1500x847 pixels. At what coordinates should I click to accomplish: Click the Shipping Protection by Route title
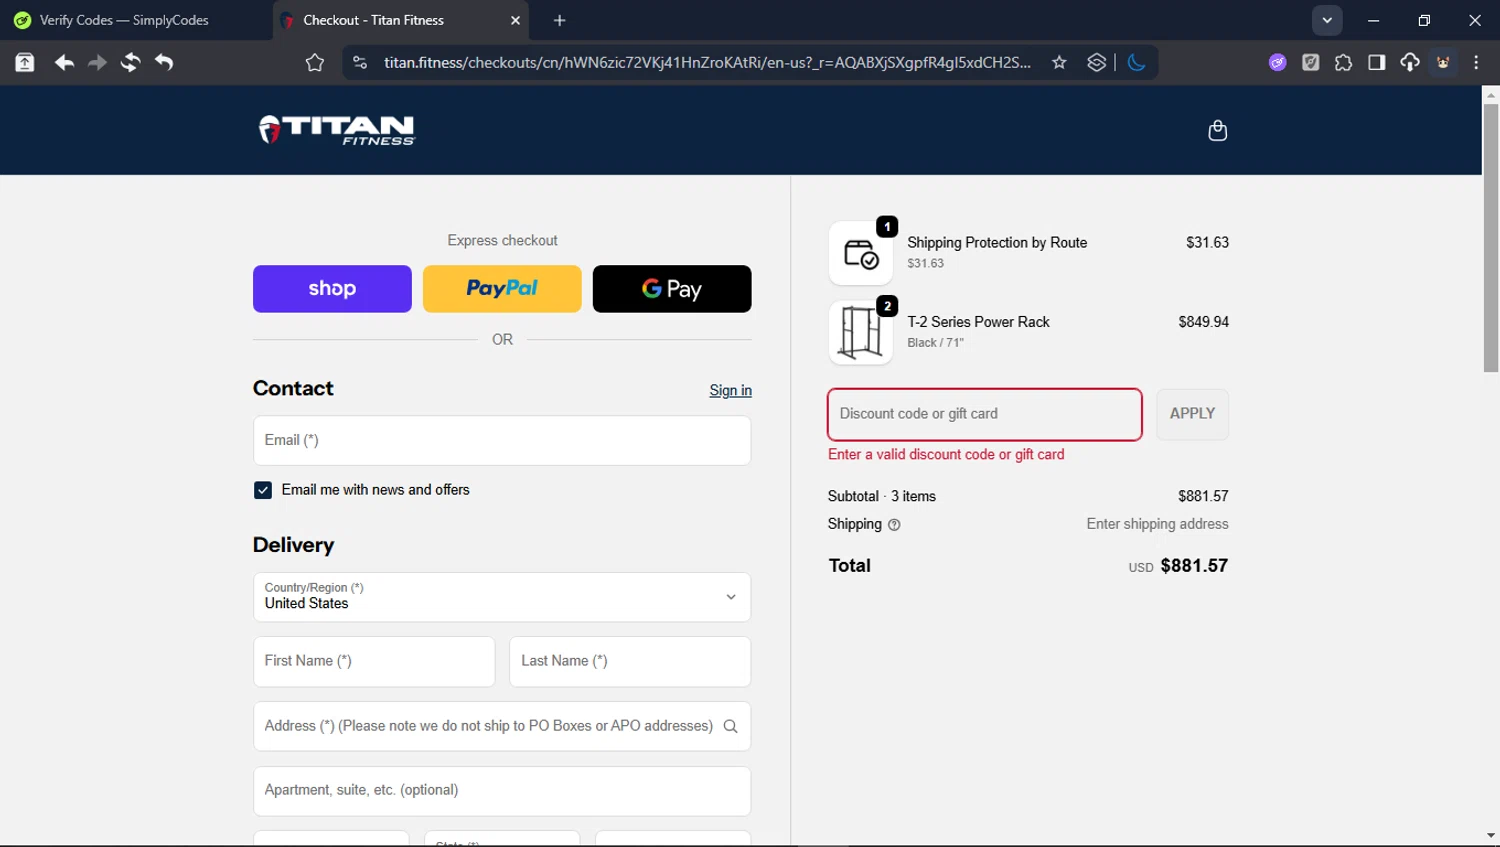tap(997, 243)
